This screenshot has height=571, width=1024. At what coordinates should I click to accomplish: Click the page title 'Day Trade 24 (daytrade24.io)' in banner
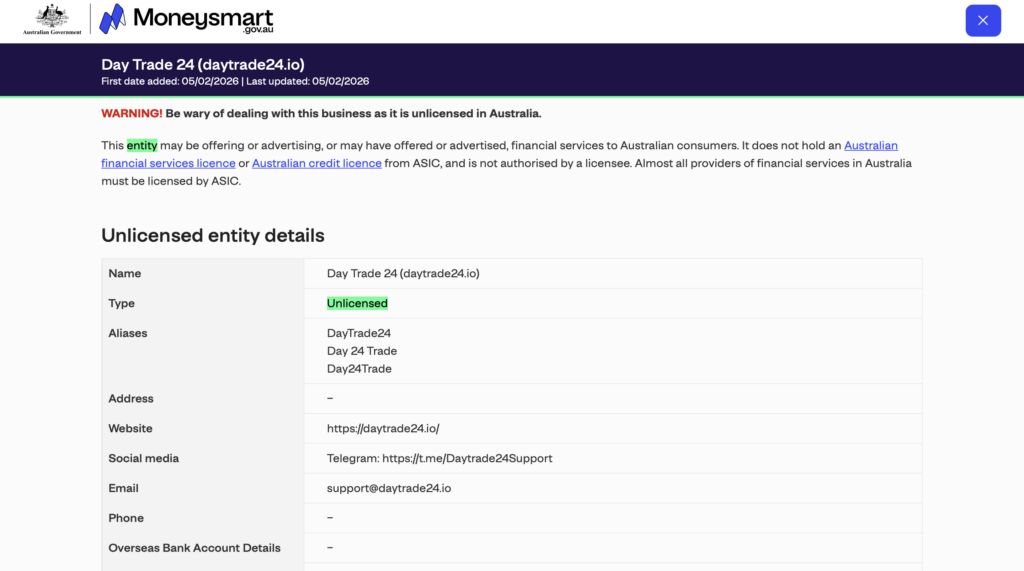[202, 65]
